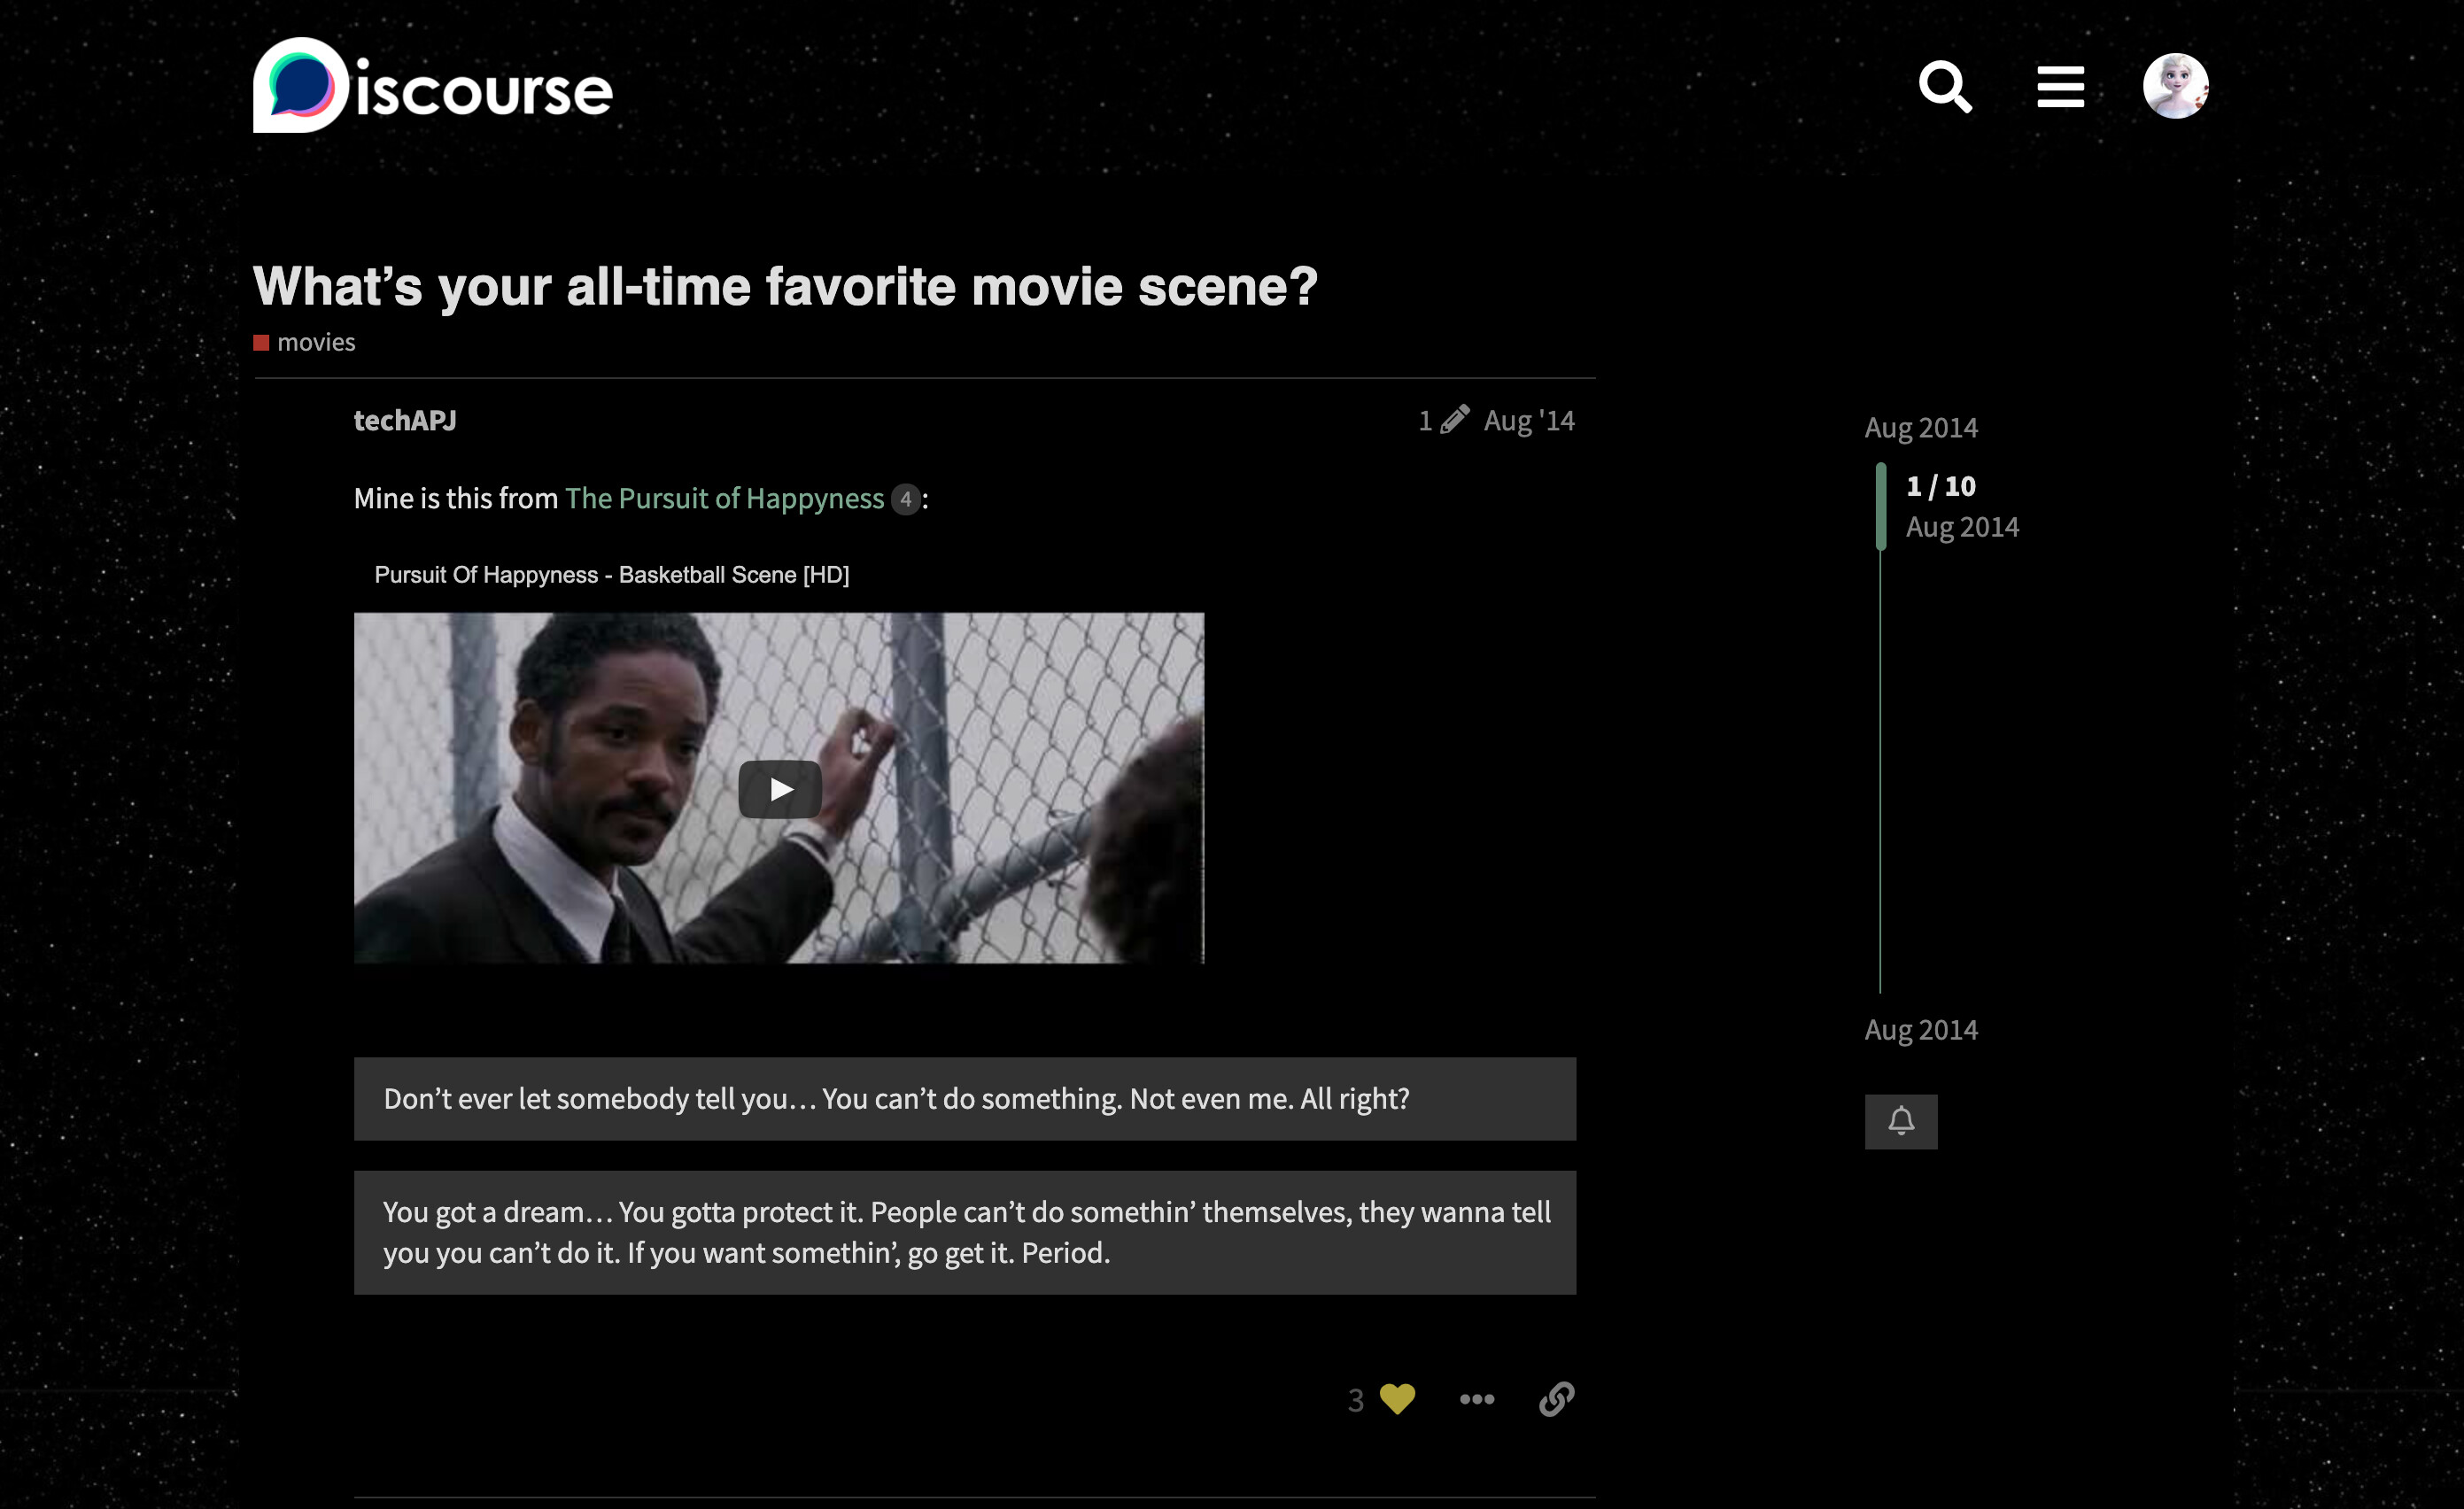This screenshot has height=1509, width=2464.
Task: Open video title Pursuit Of Happyness link
Action: (x=611, y=575)
